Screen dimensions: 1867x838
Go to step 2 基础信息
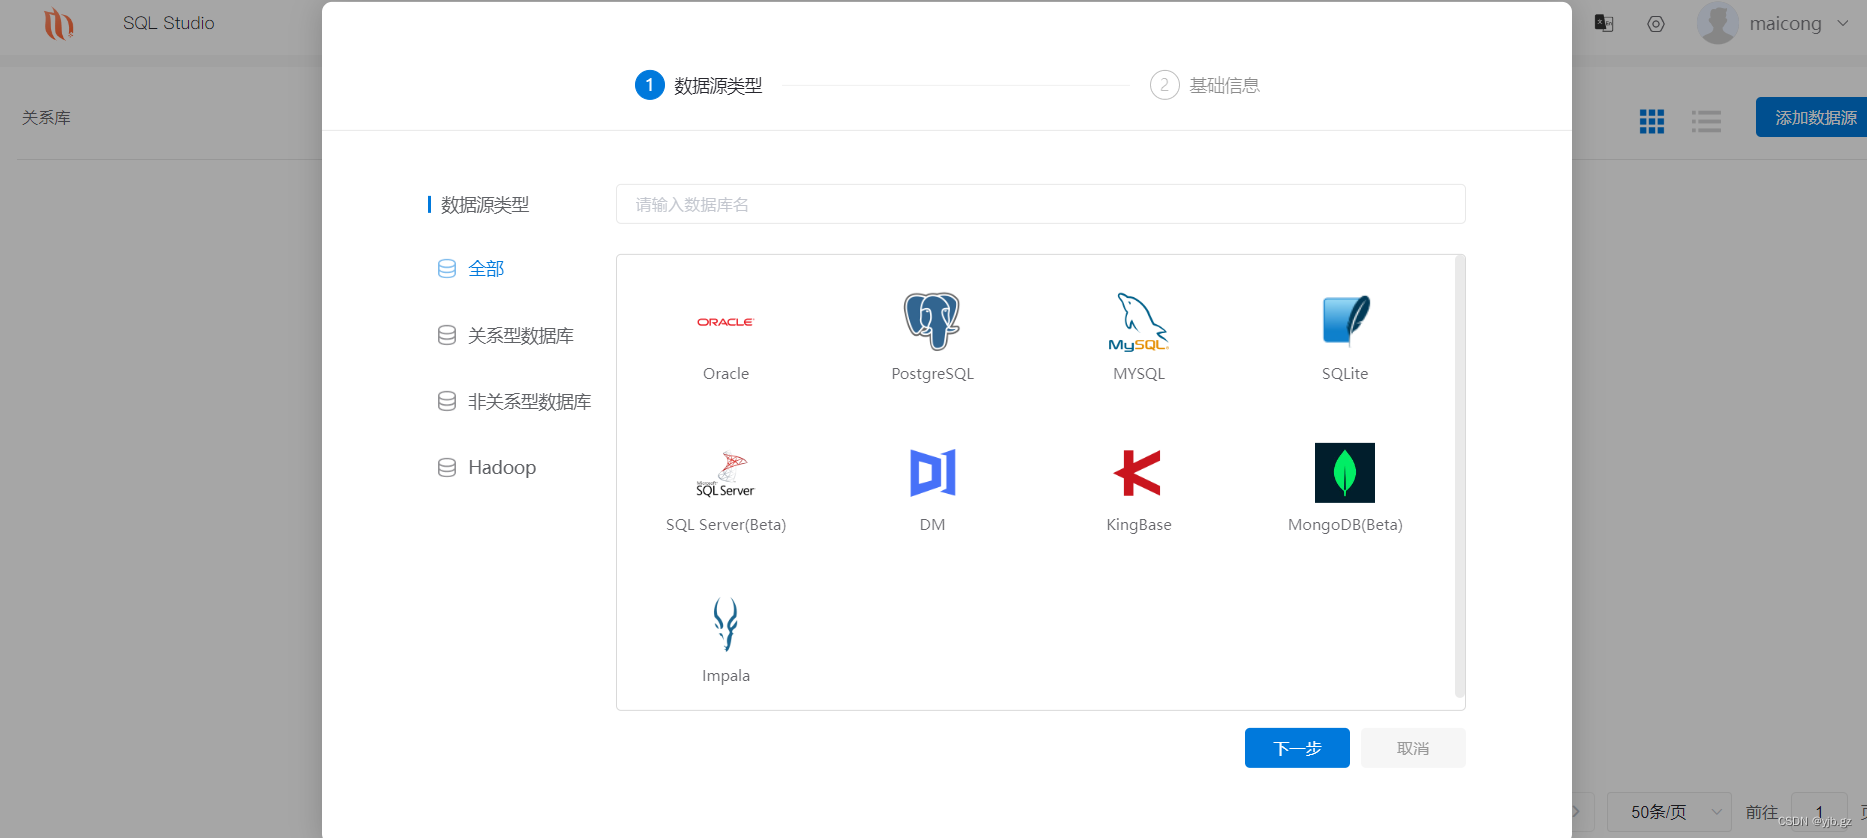(x=1205, y=86)
